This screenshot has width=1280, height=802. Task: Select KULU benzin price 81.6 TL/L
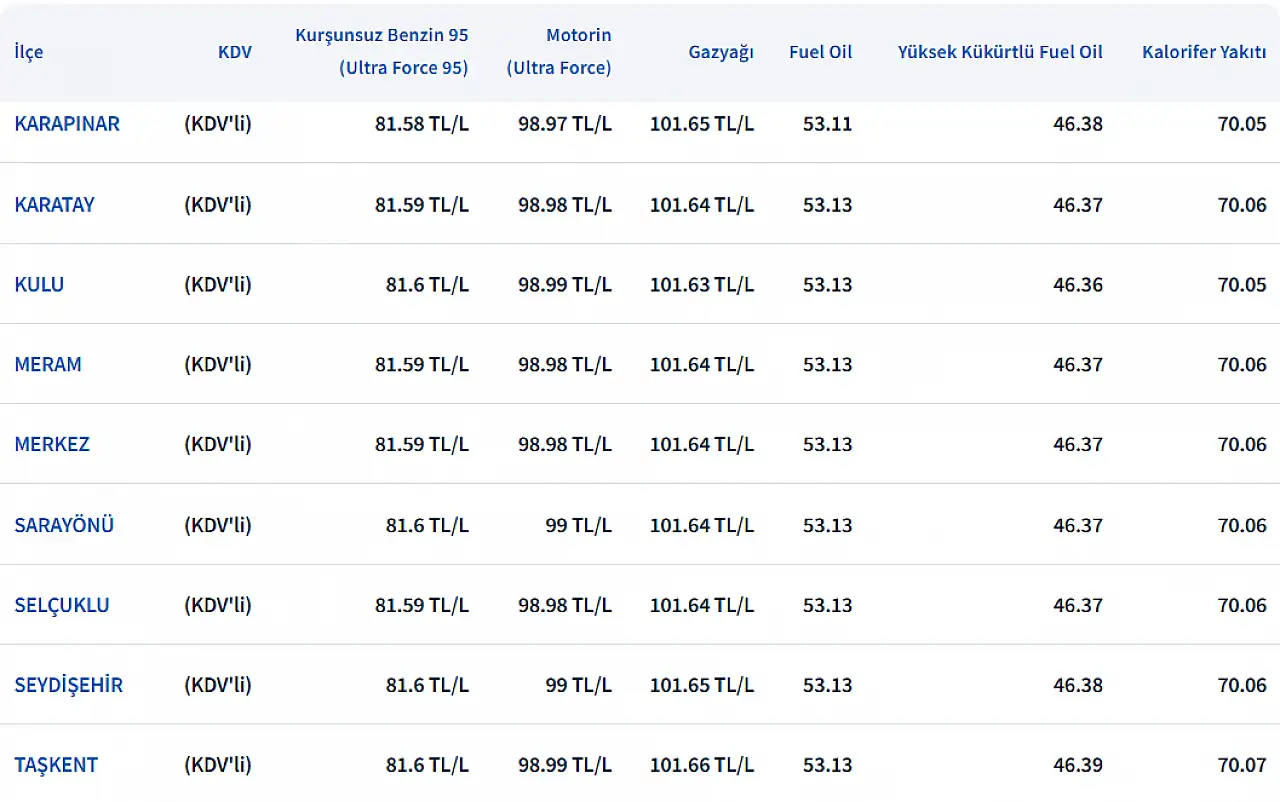pyautogui.click(x=428, y=284)
